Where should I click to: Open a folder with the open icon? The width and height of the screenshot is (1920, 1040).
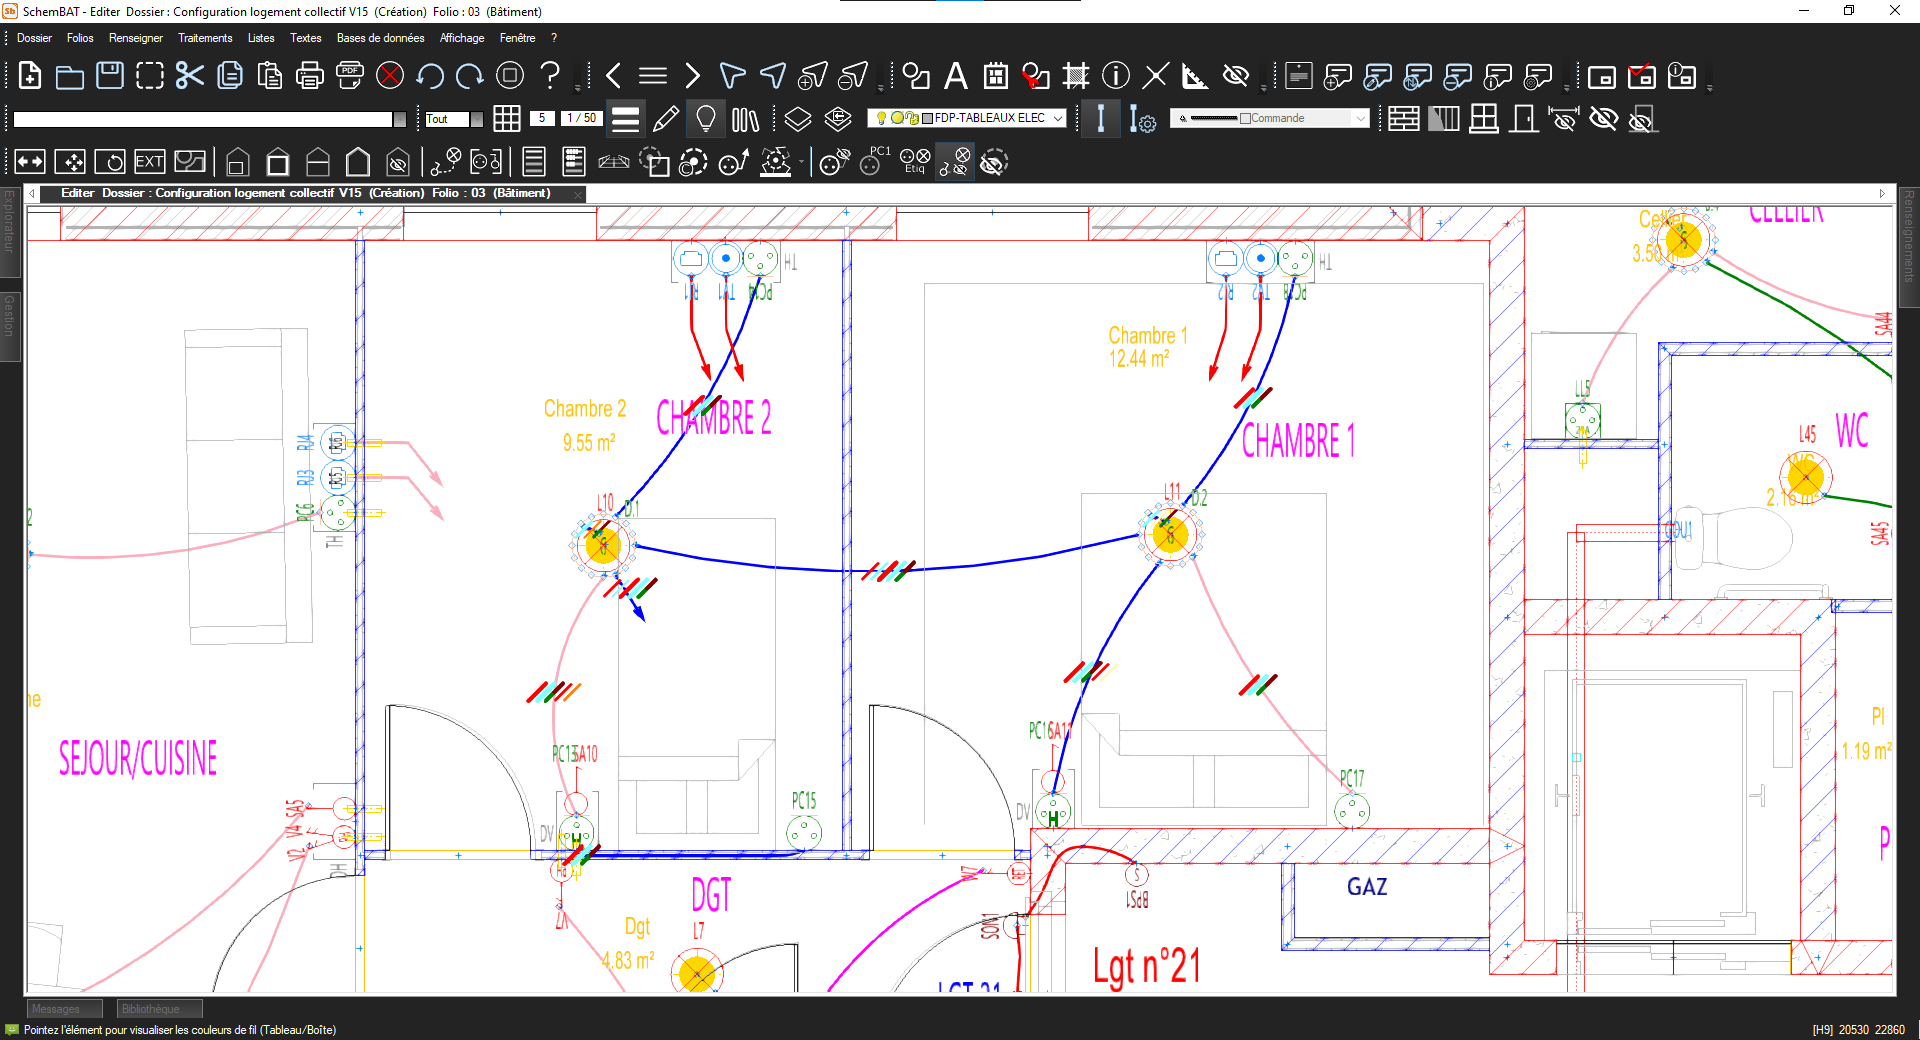[x=69, y=76]
